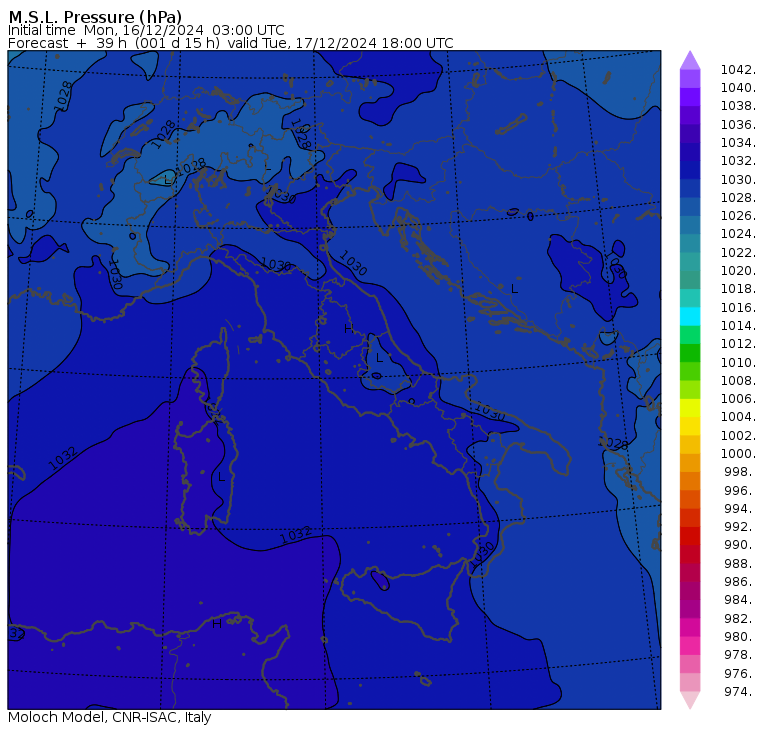Click the 1008. legend label
The height and width of the screenshot is (731, 760).
tap(738, 381)
